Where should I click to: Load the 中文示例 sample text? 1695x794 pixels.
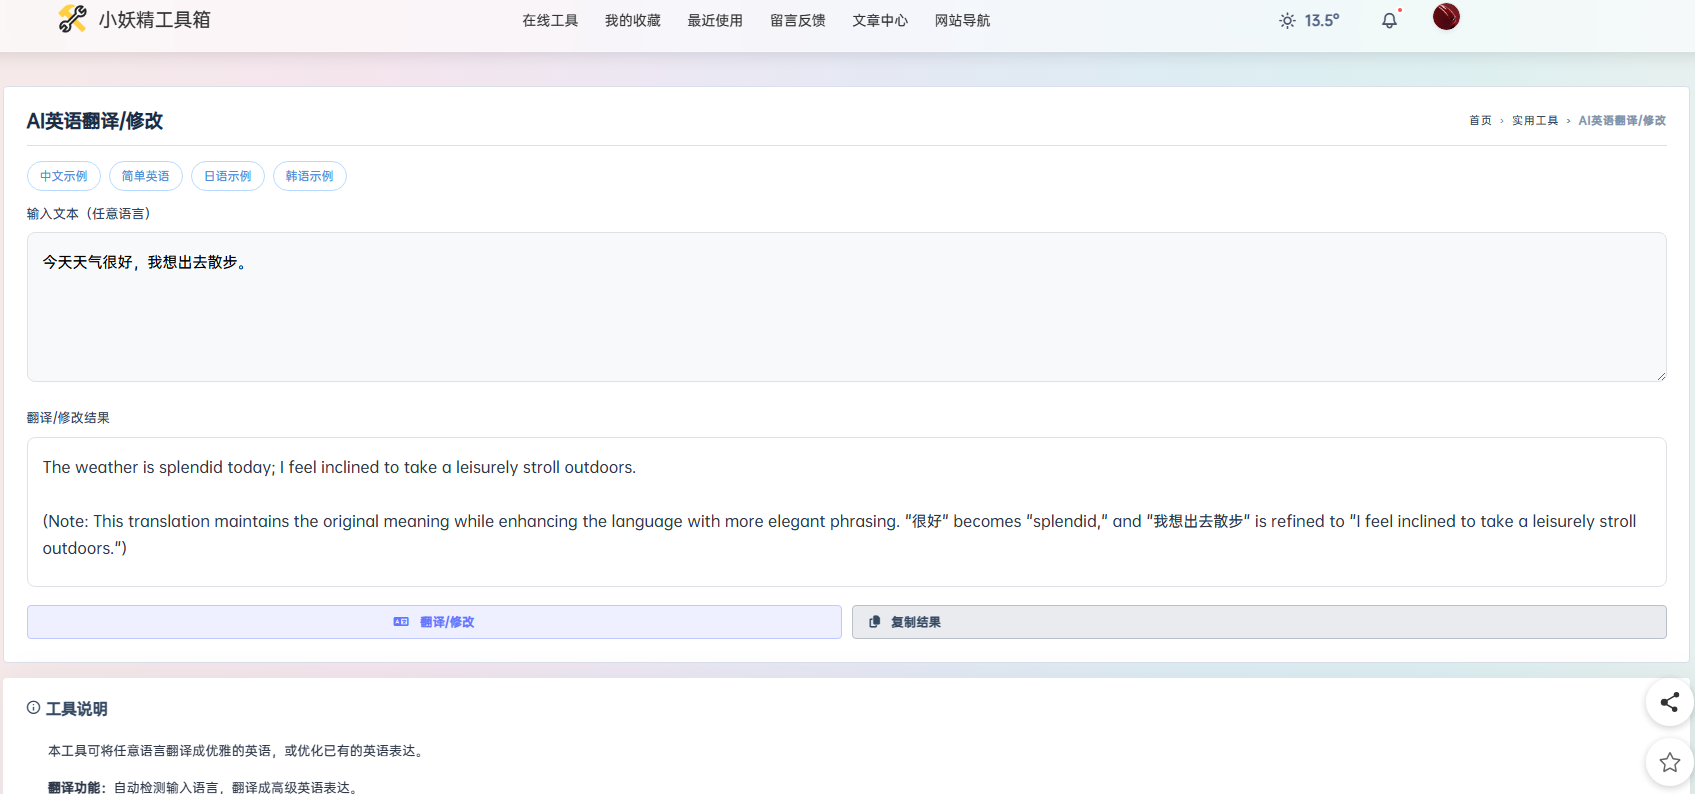coord(64,176)
